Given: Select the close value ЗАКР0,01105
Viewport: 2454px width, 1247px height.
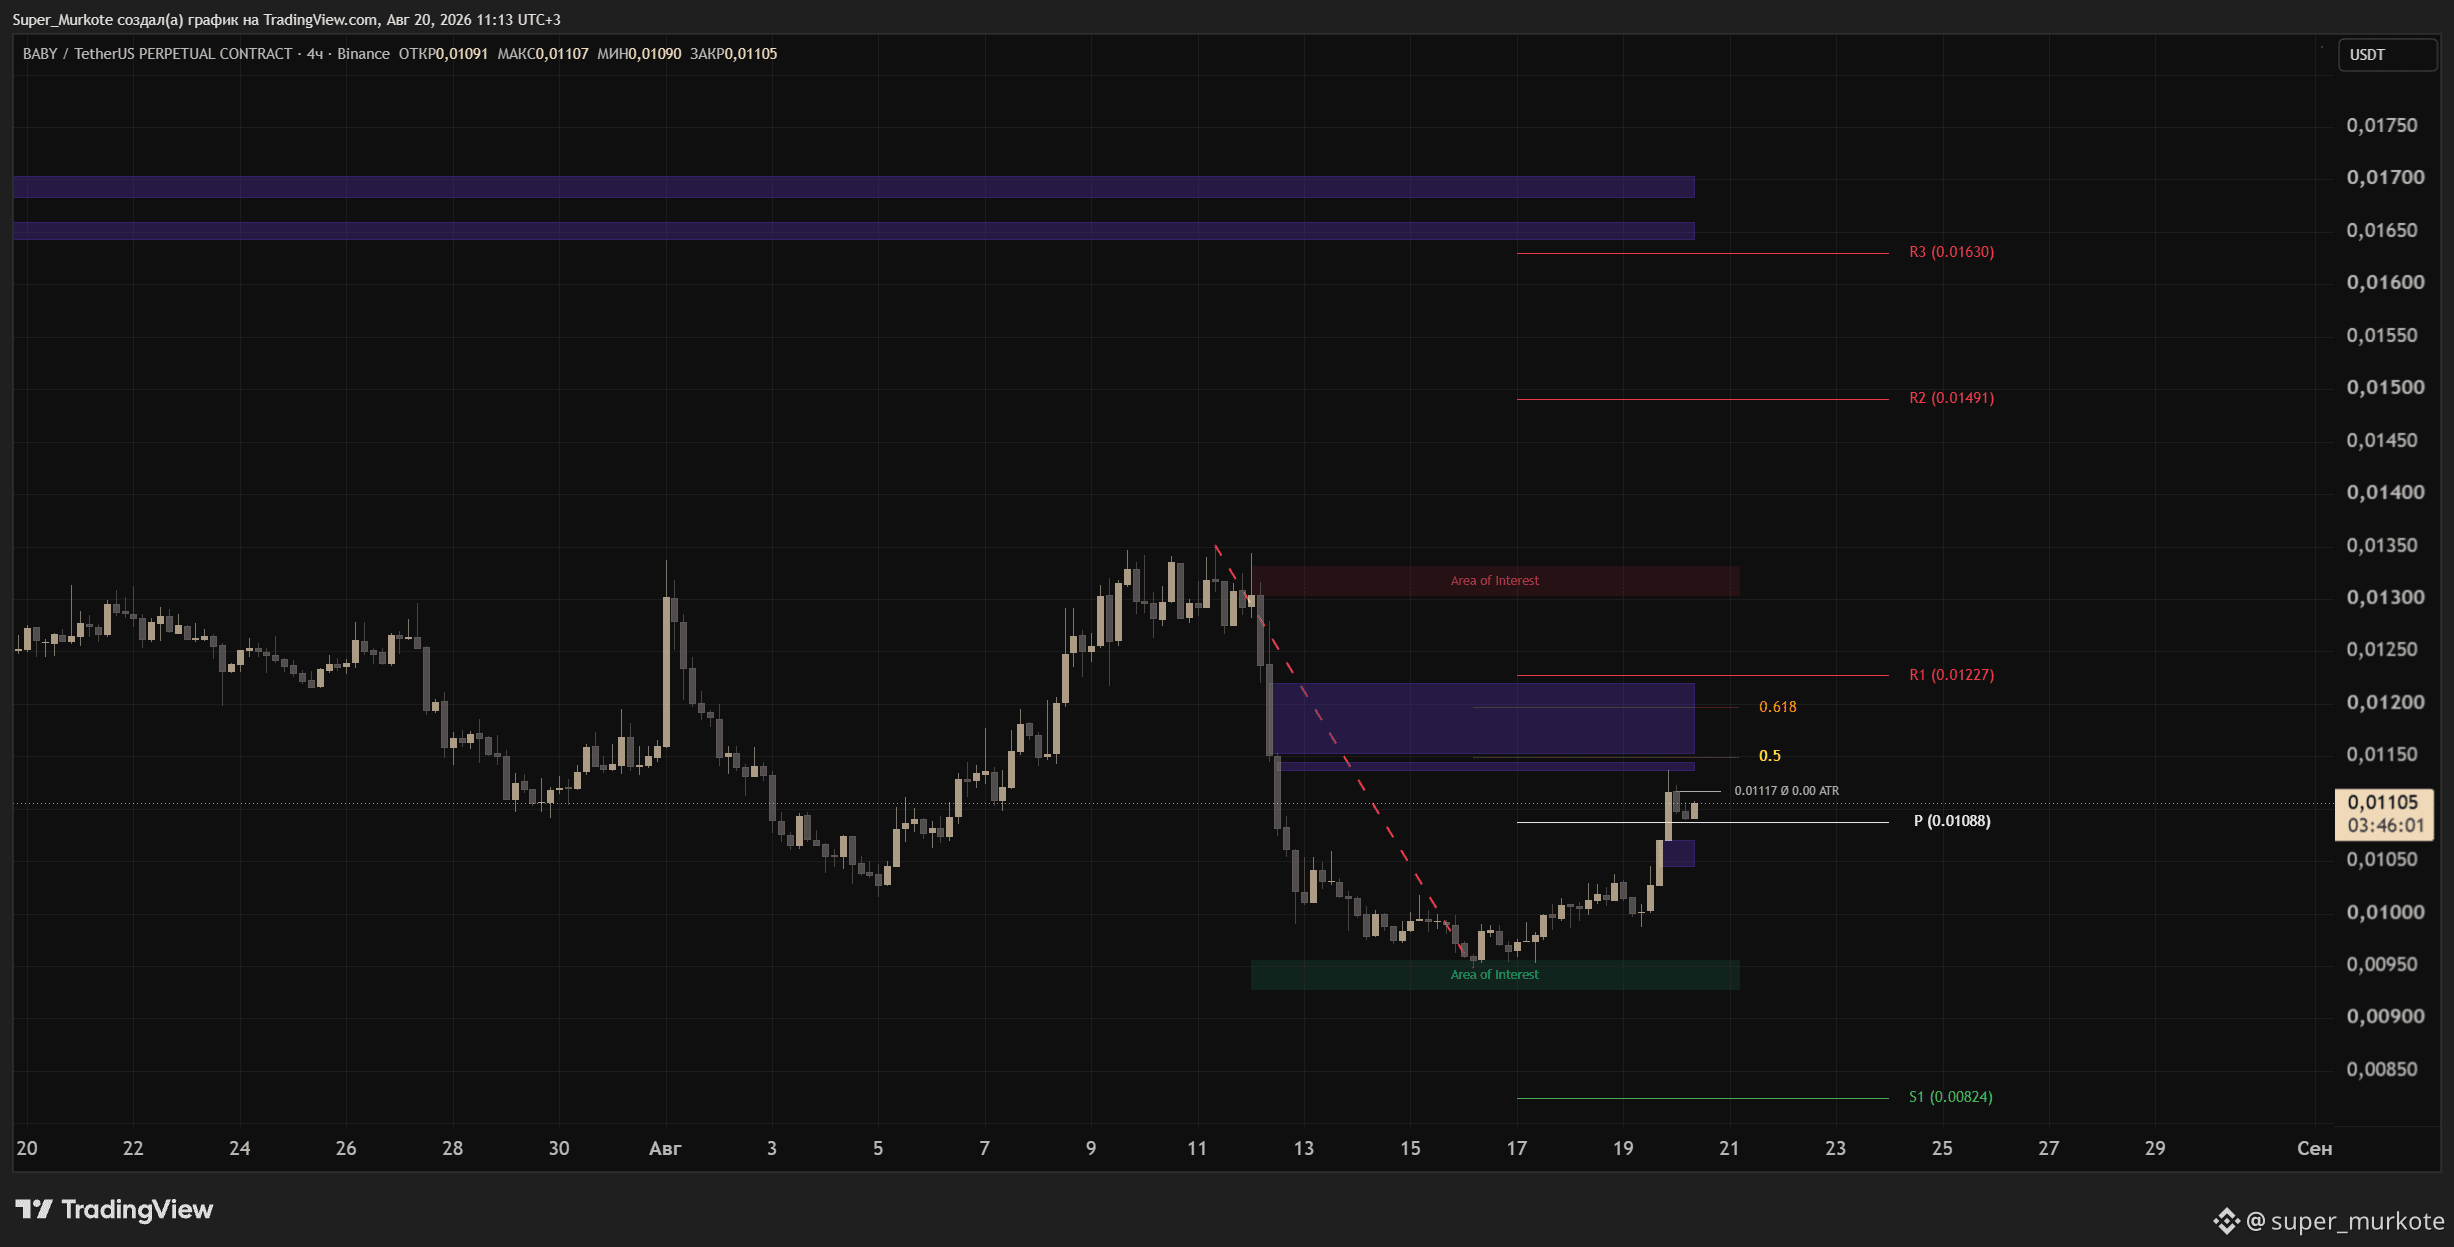Looking at the screenshot, I should tap(733, 54).
